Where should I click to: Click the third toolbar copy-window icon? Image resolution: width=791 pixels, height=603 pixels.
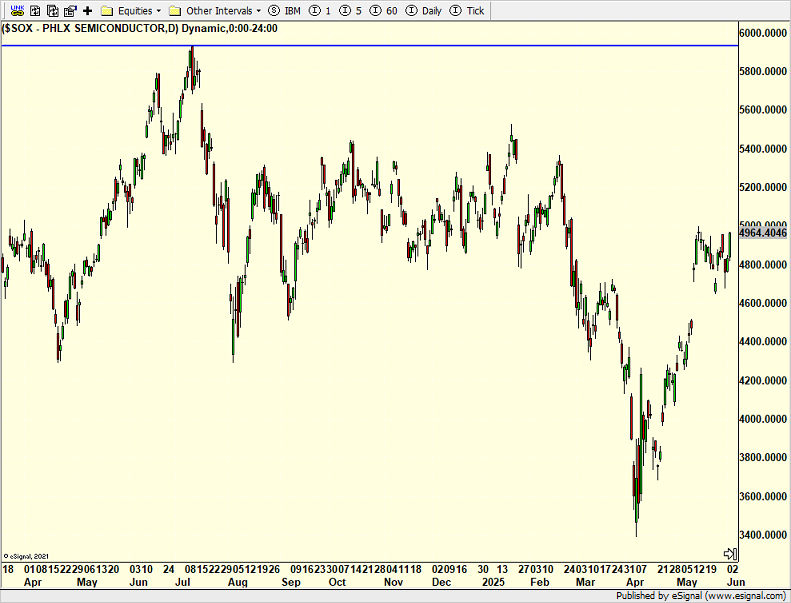click(x=52, y=10)
